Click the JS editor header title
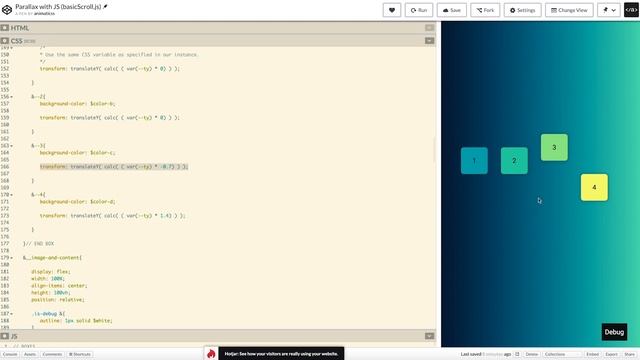This screenshot has width=640, height=360. (x=14, y=336)
